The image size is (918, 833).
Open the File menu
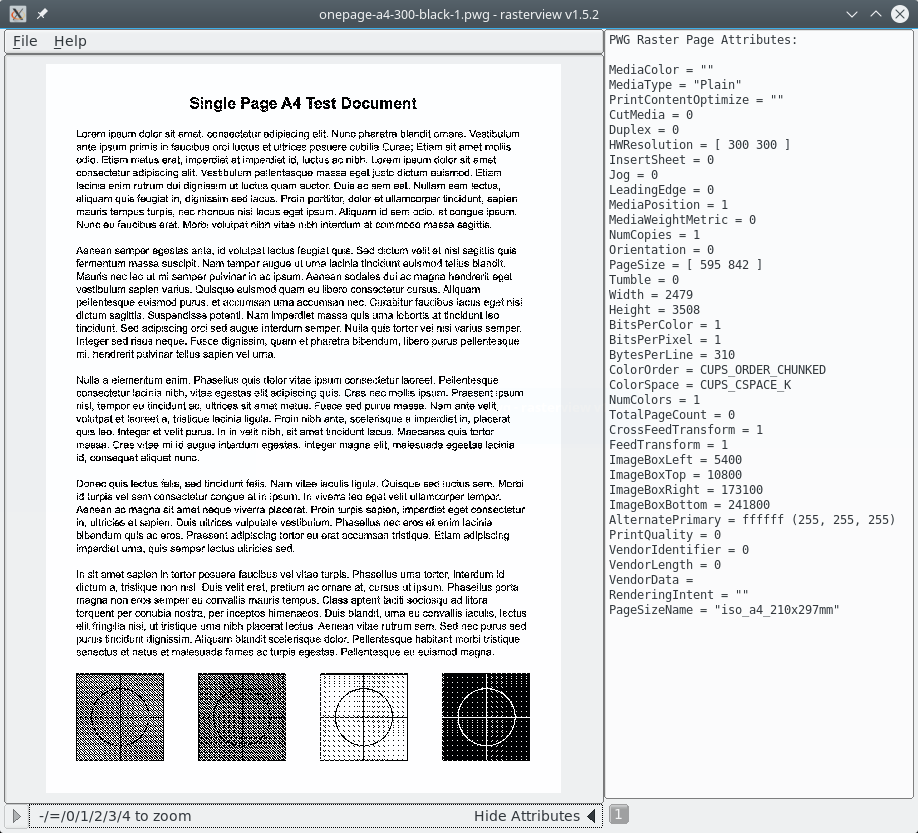[x=25, y=41]
